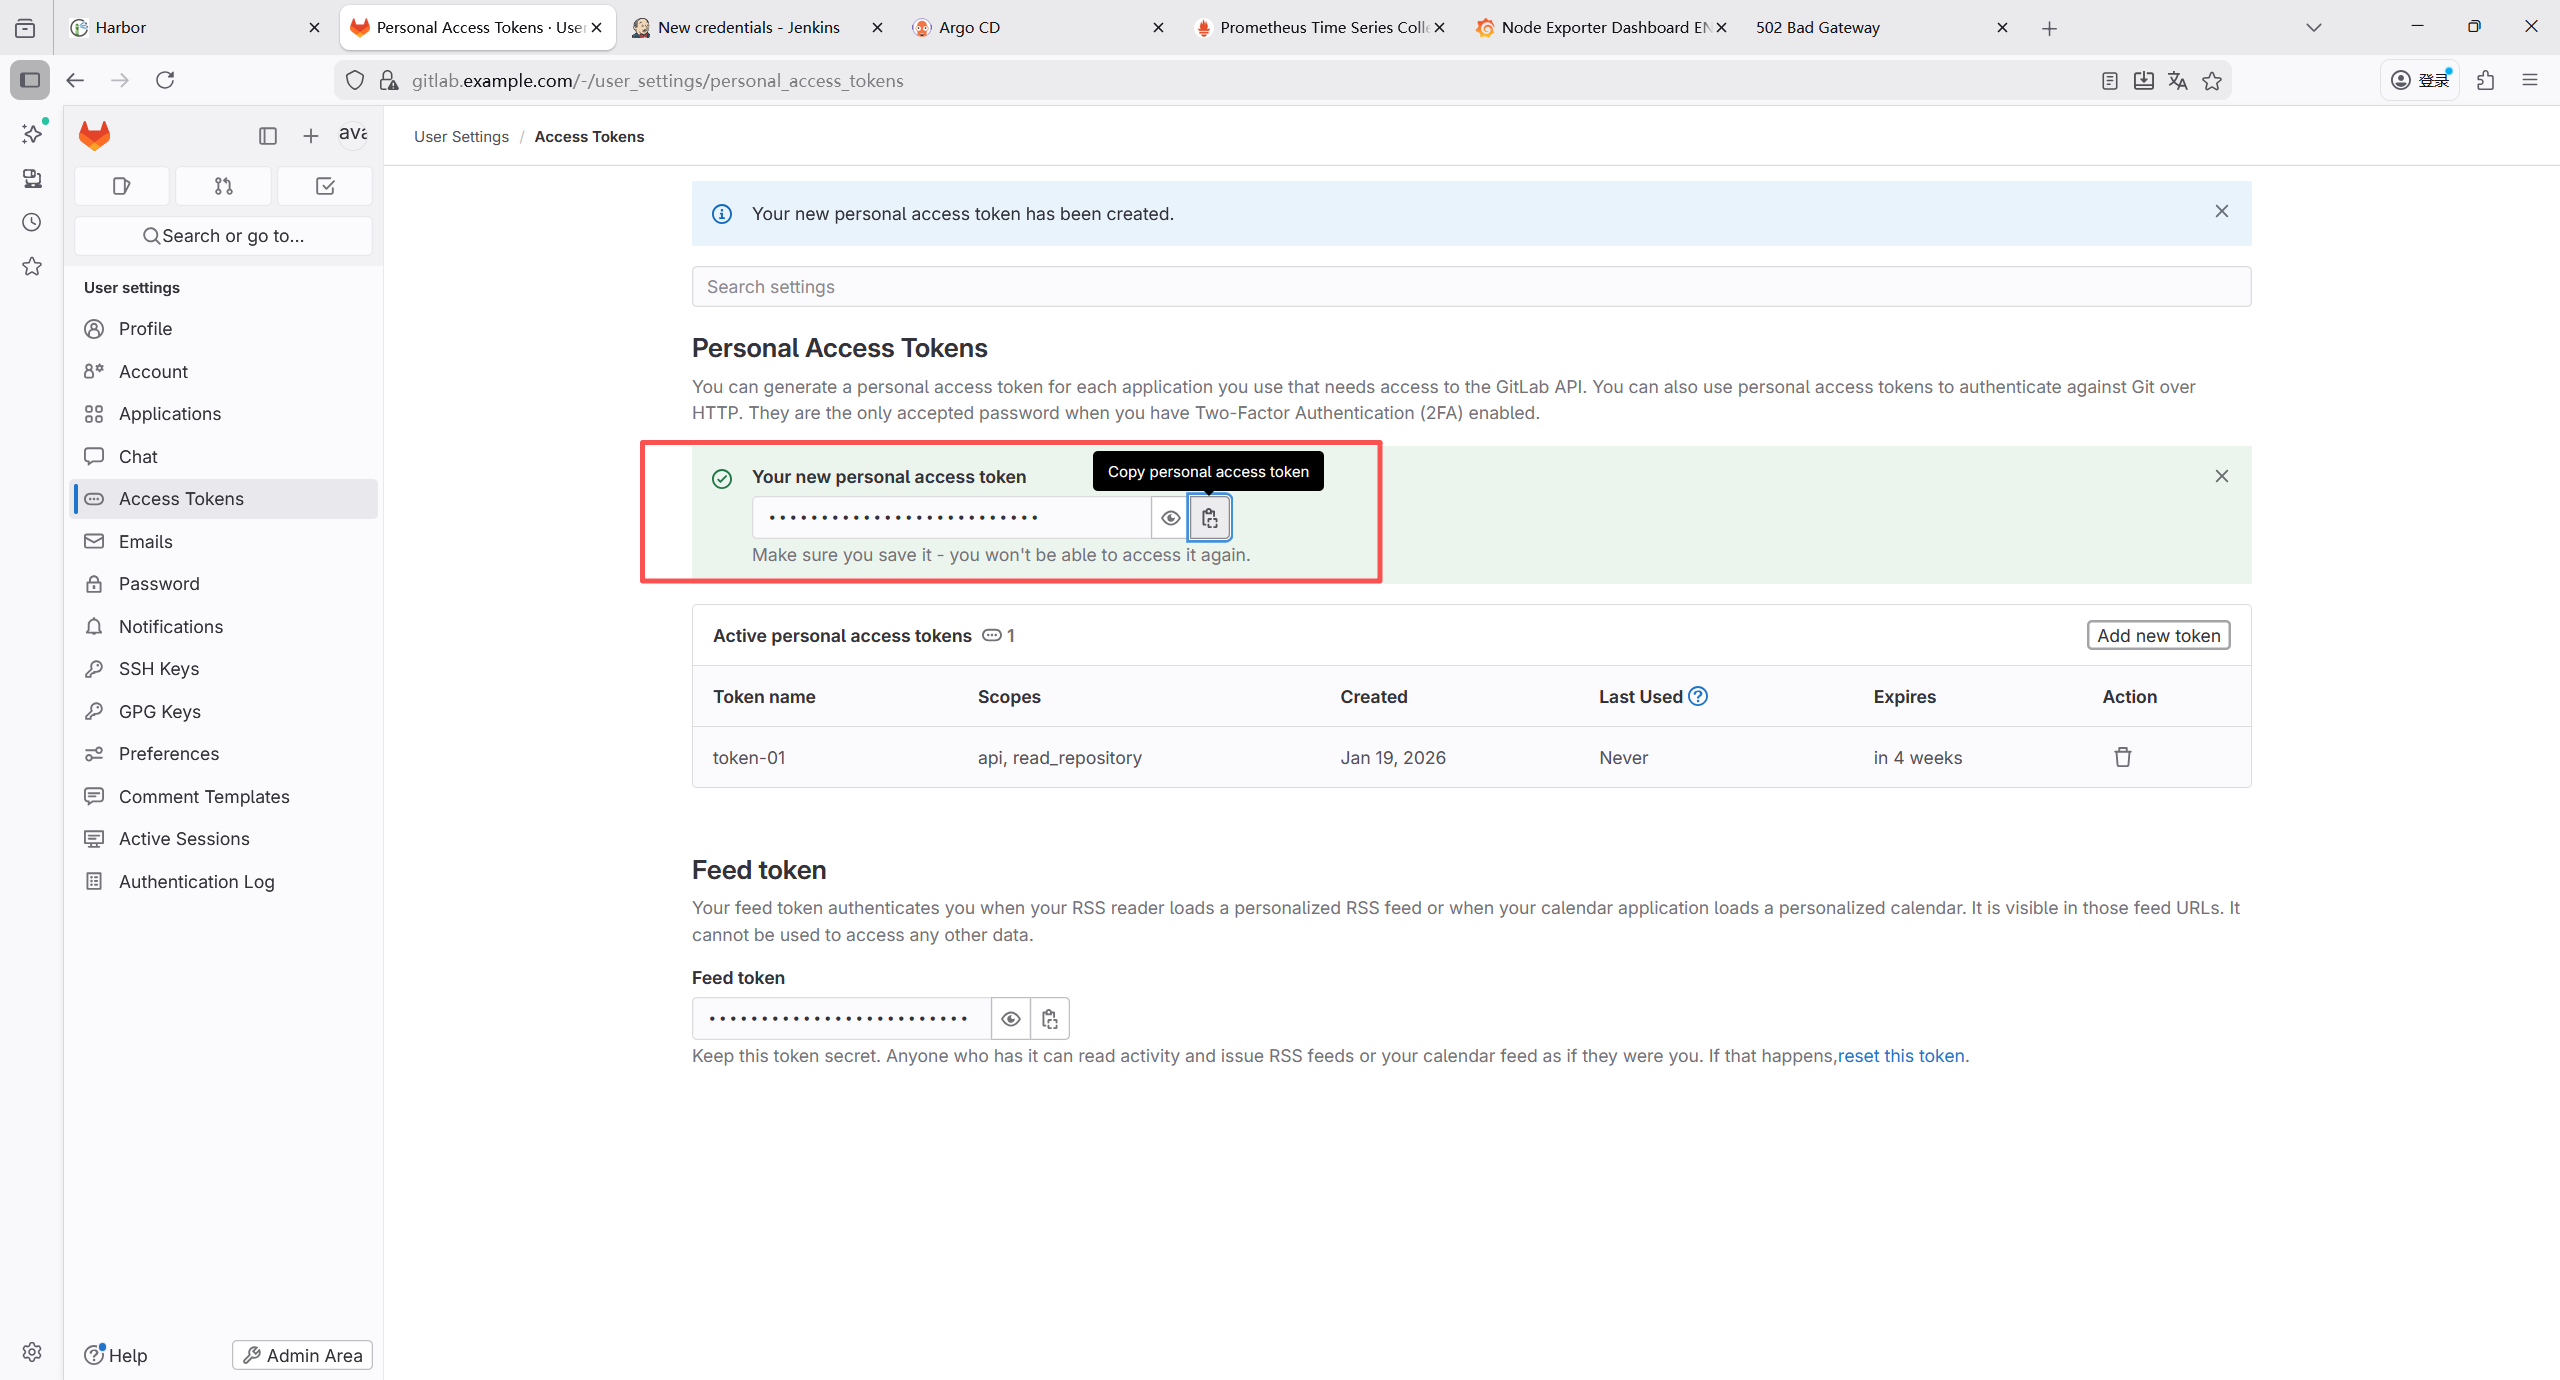Dismiss the token created info banner
This screenshot has height=1380, width=2560.
point(2221,211)
